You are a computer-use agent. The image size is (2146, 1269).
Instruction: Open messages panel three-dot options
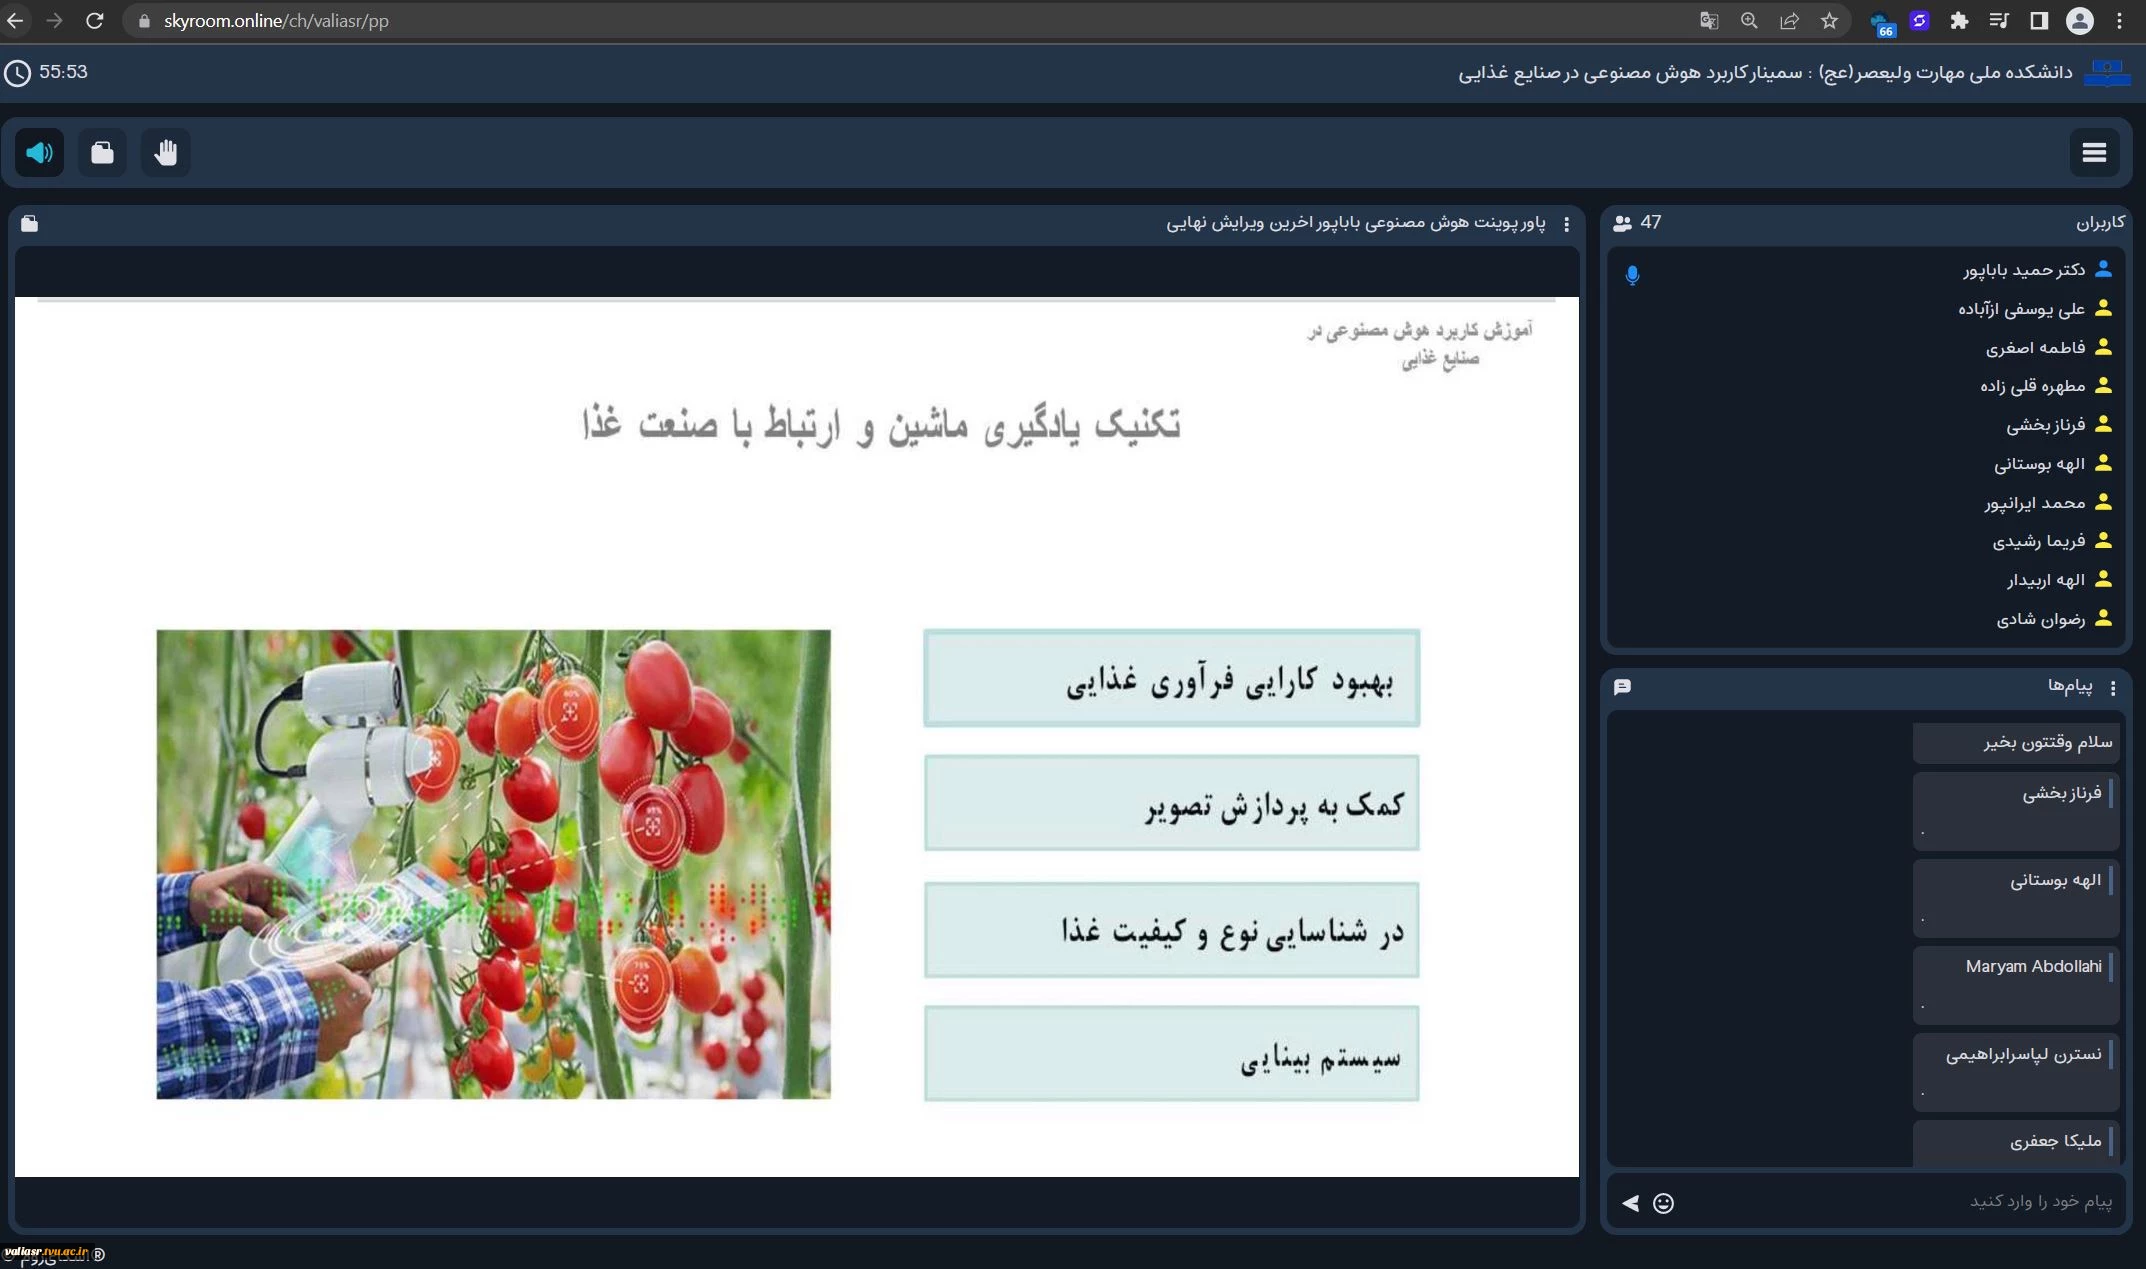pos(2113,687)
